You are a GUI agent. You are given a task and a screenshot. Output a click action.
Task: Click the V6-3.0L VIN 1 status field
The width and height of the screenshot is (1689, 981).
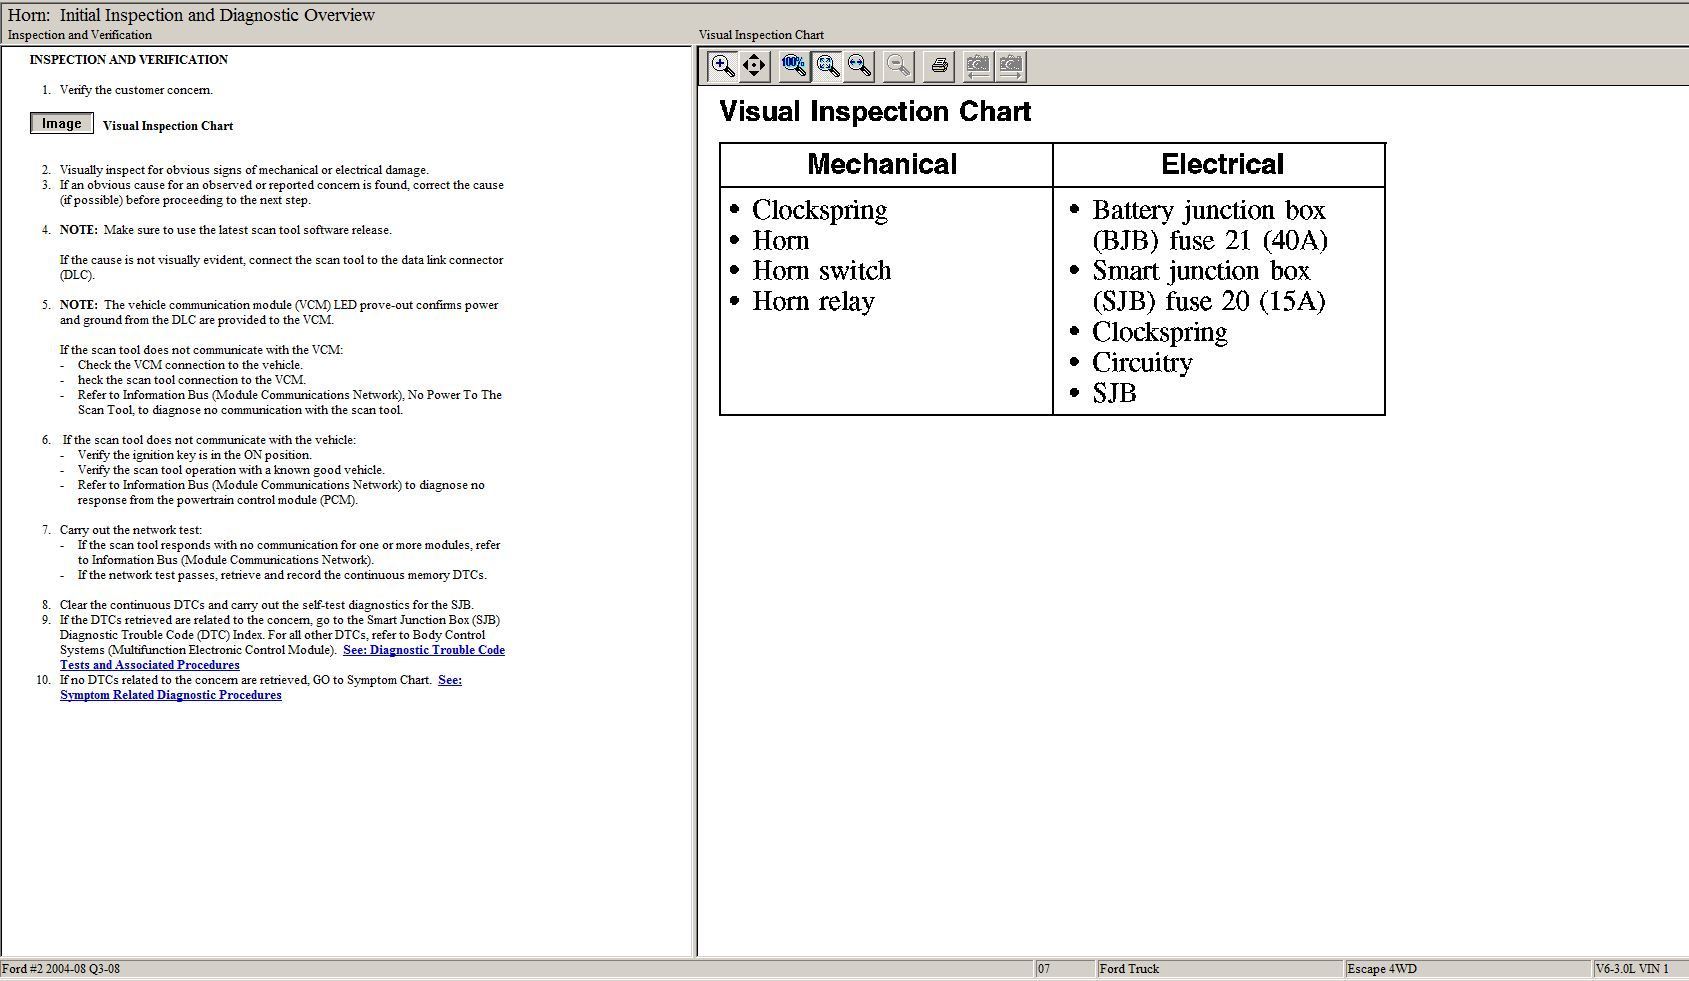pos(1631,969)
